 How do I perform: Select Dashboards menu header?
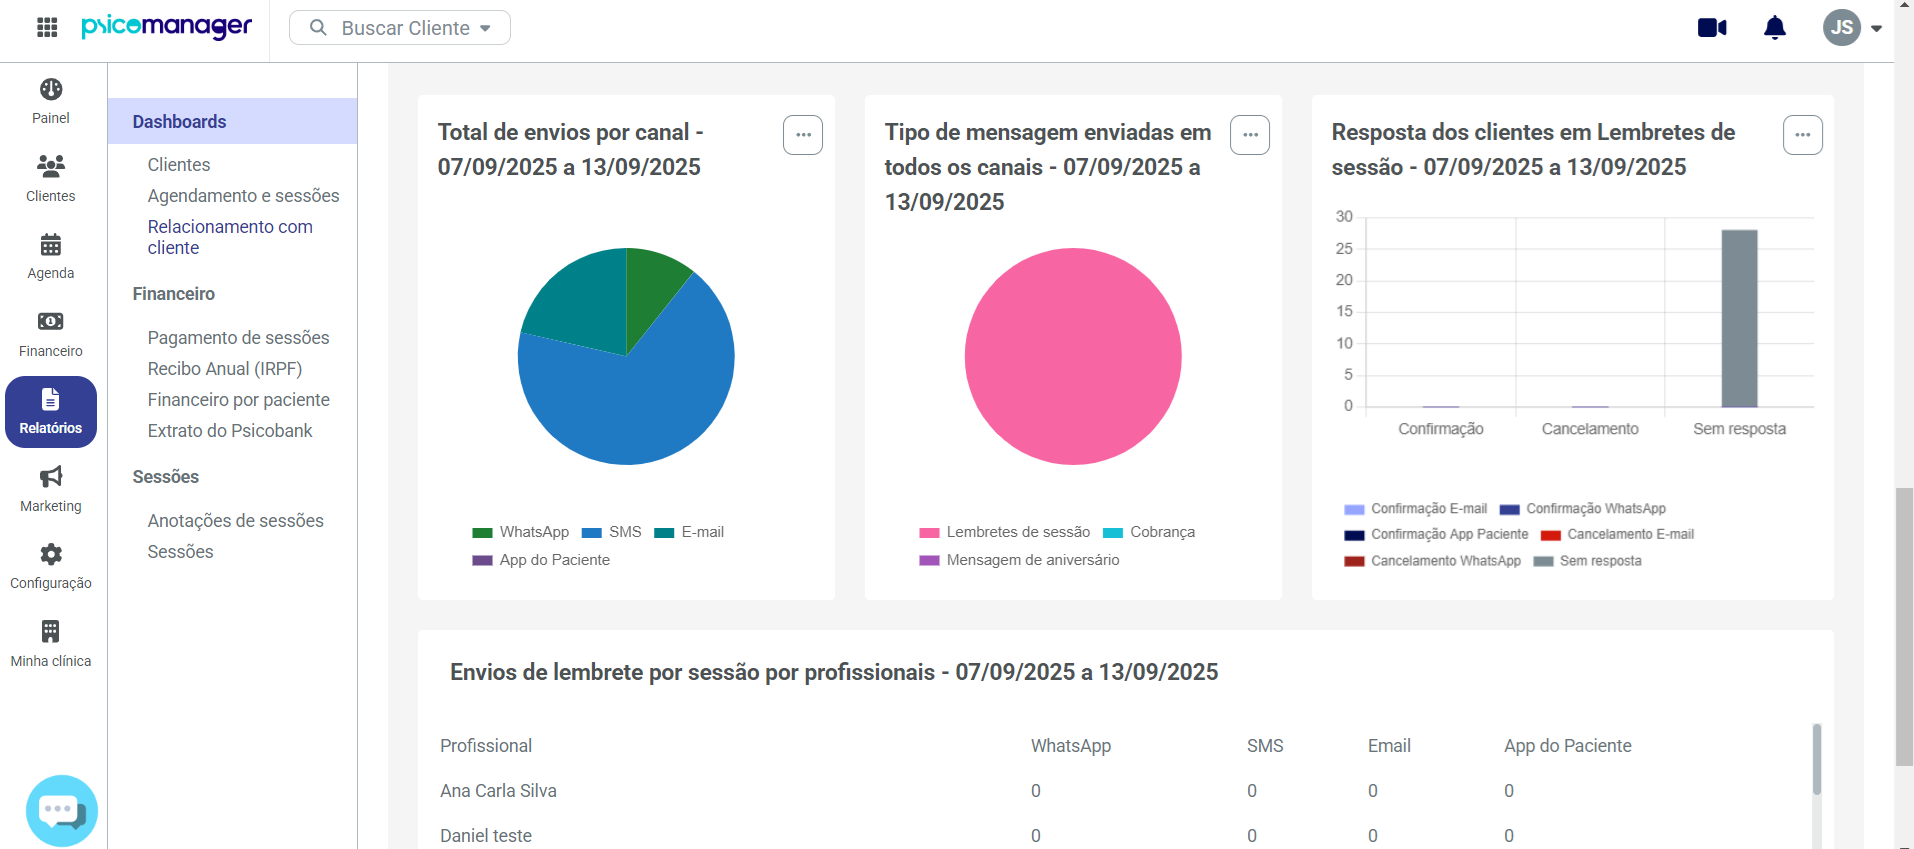(232, 121)
